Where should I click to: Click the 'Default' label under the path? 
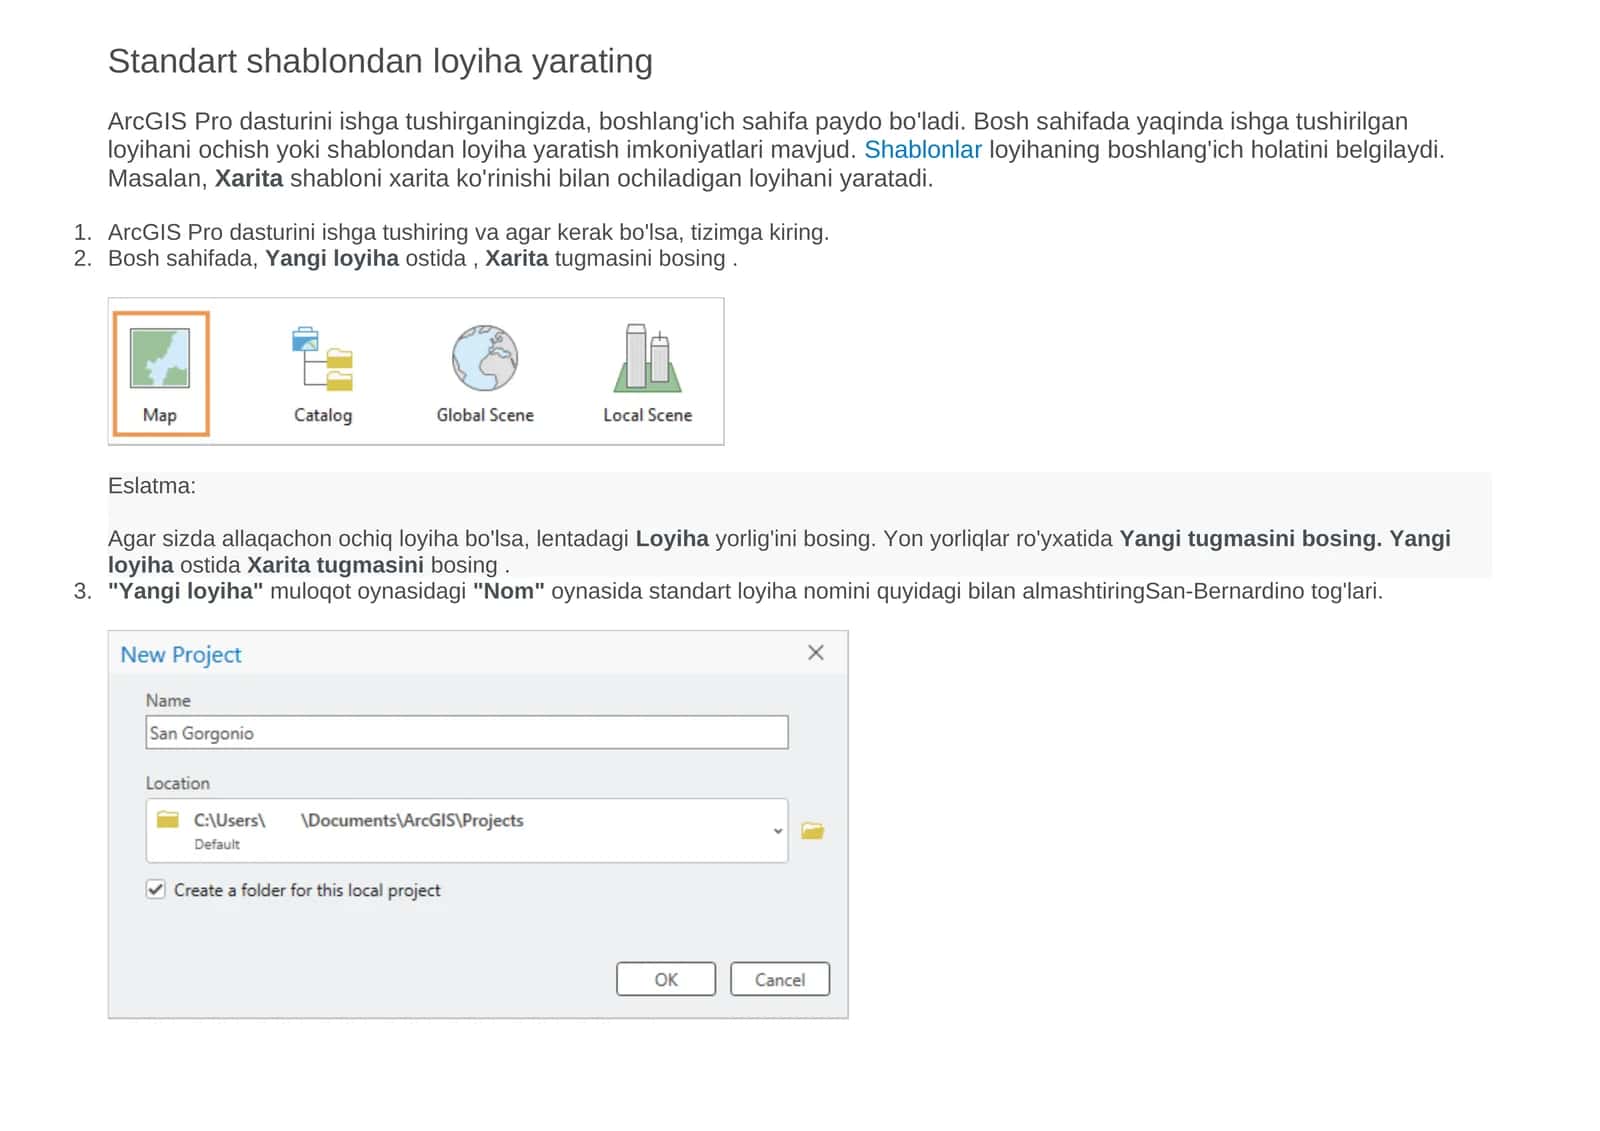point(217,844)
